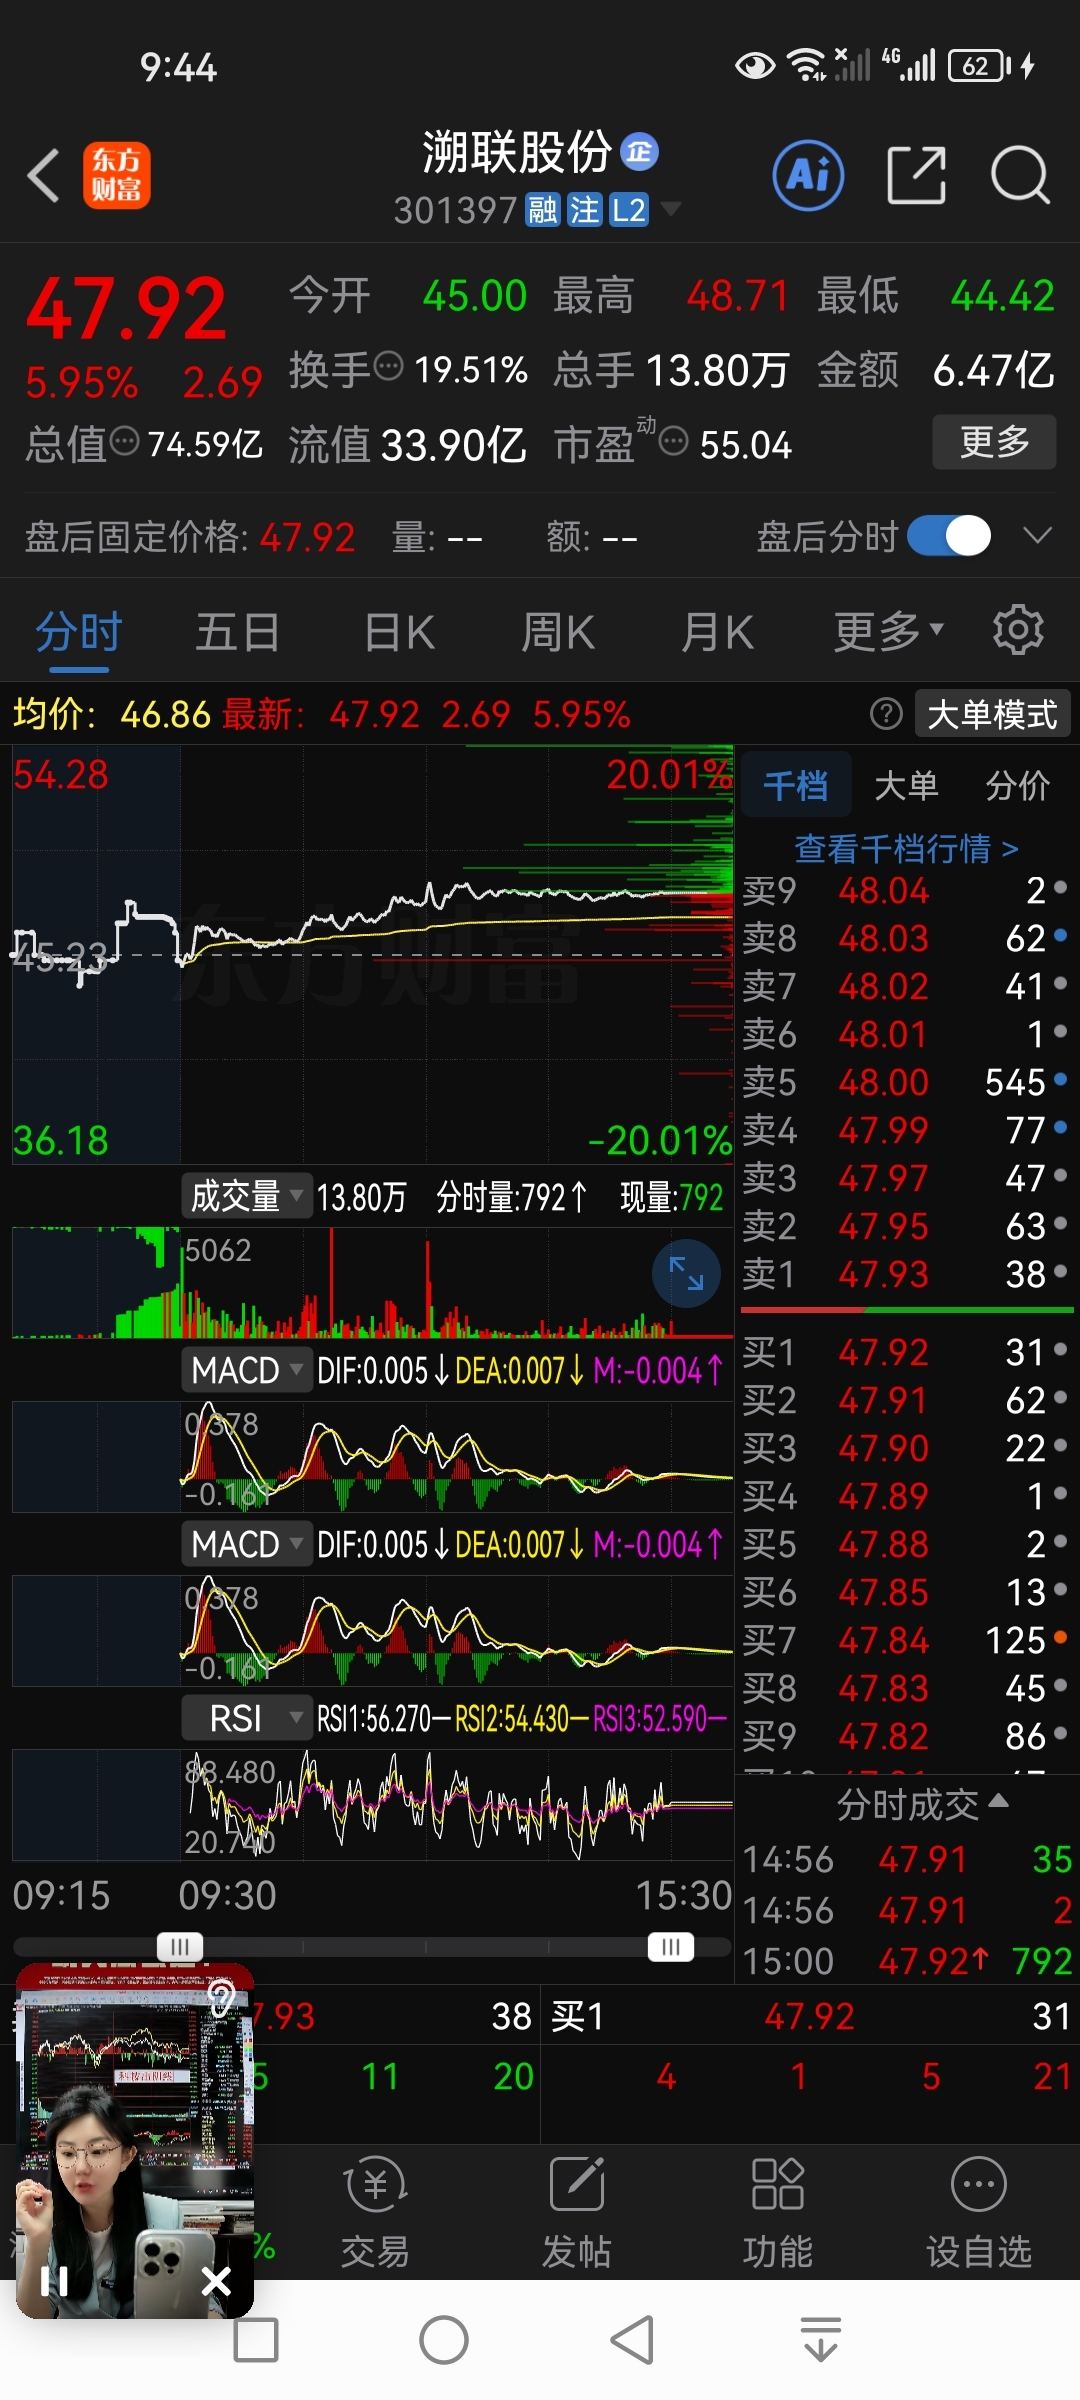Open the RSI indicator dropdown
Image resolution: width=1080 pixels, height=2400 pixels.
tap(247, 1718)
